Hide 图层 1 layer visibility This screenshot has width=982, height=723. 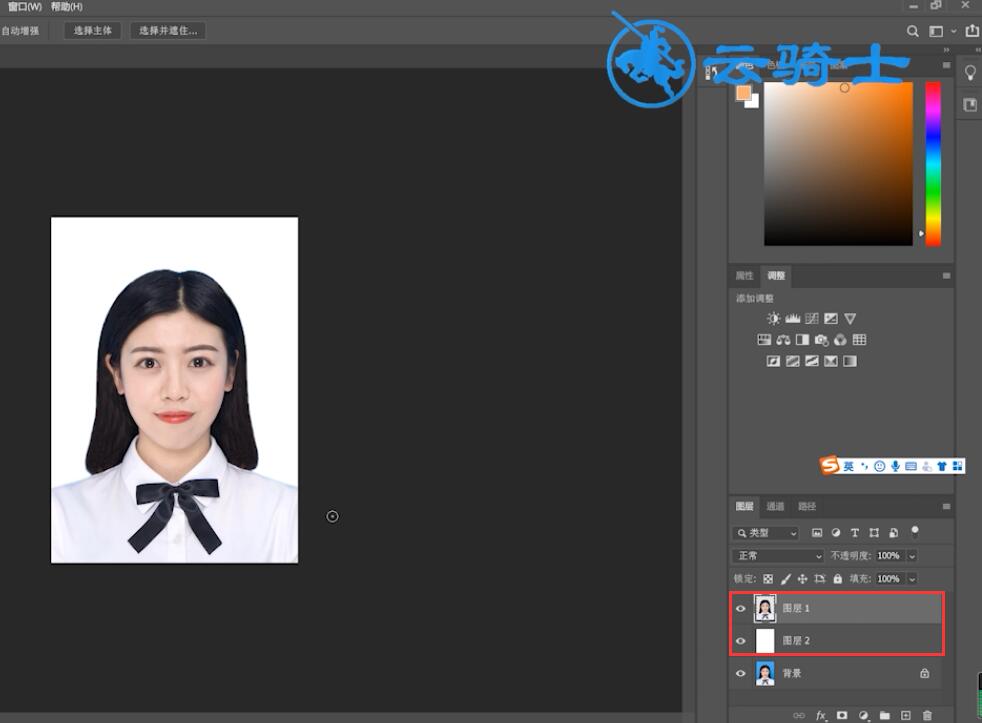pyautogui.click(x=741, y=608)
